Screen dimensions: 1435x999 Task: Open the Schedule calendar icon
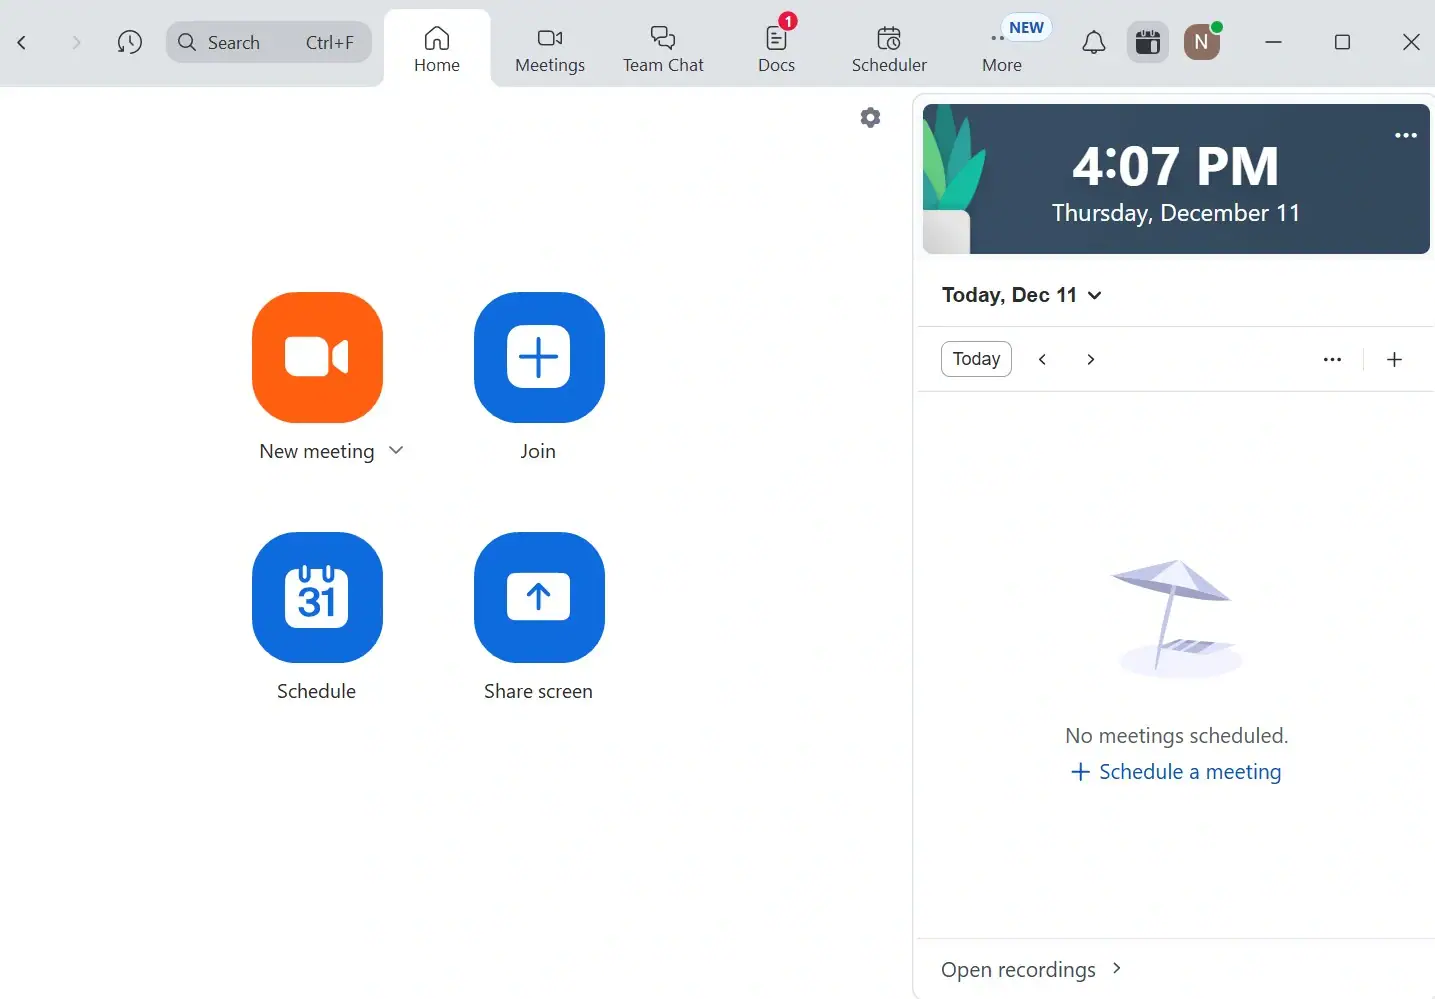[x=317, y=597]
